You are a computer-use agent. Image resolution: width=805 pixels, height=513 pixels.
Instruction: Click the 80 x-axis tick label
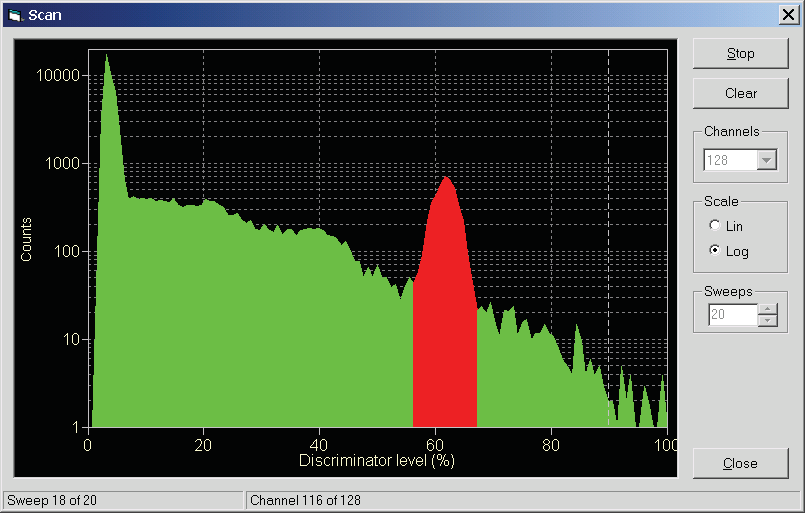[551, 445]
